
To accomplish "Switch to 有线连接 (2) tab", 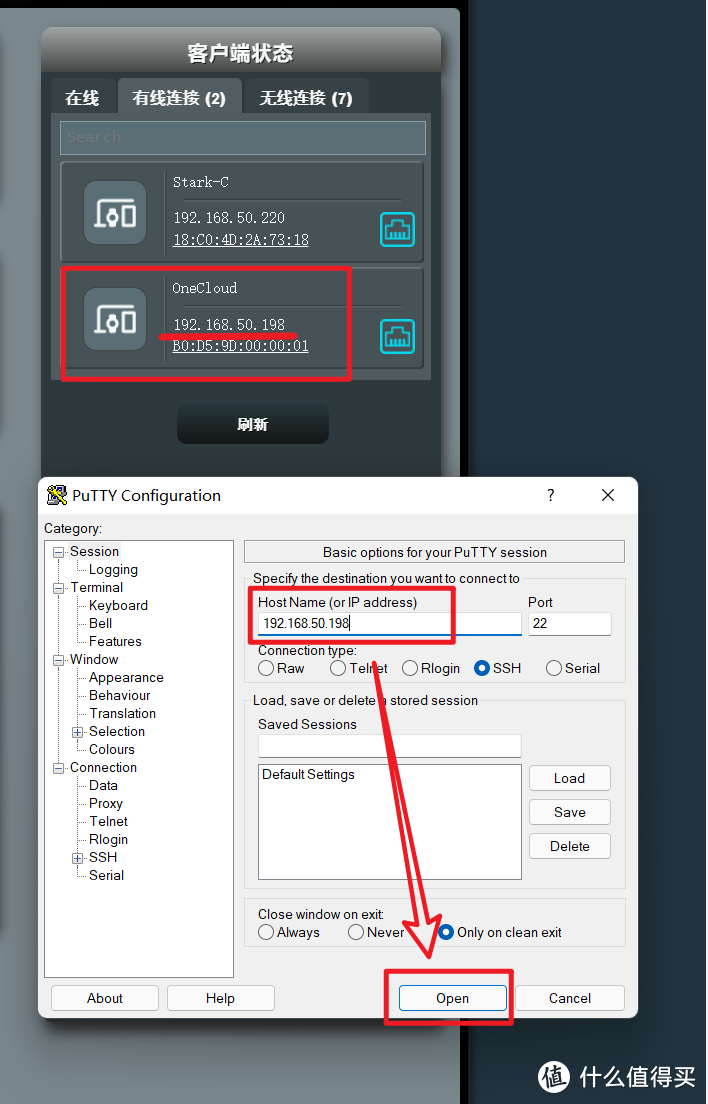I will coord(179,97).
